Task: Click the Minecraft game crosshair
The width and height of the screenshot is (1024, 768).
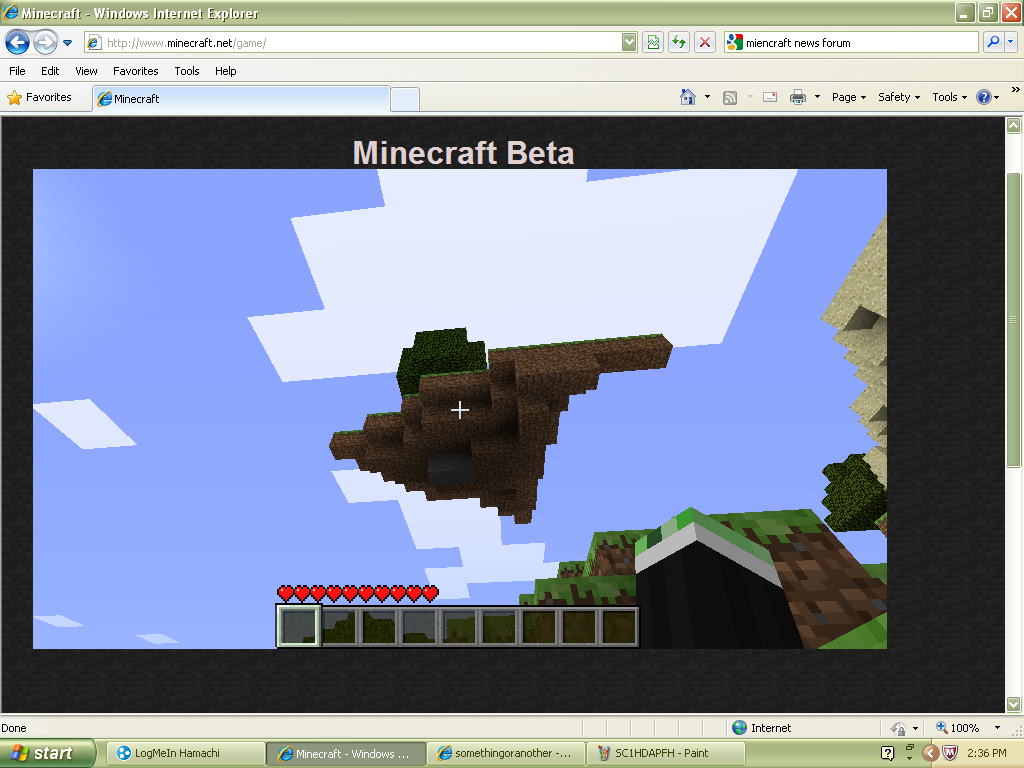Action: click(460, 410)
